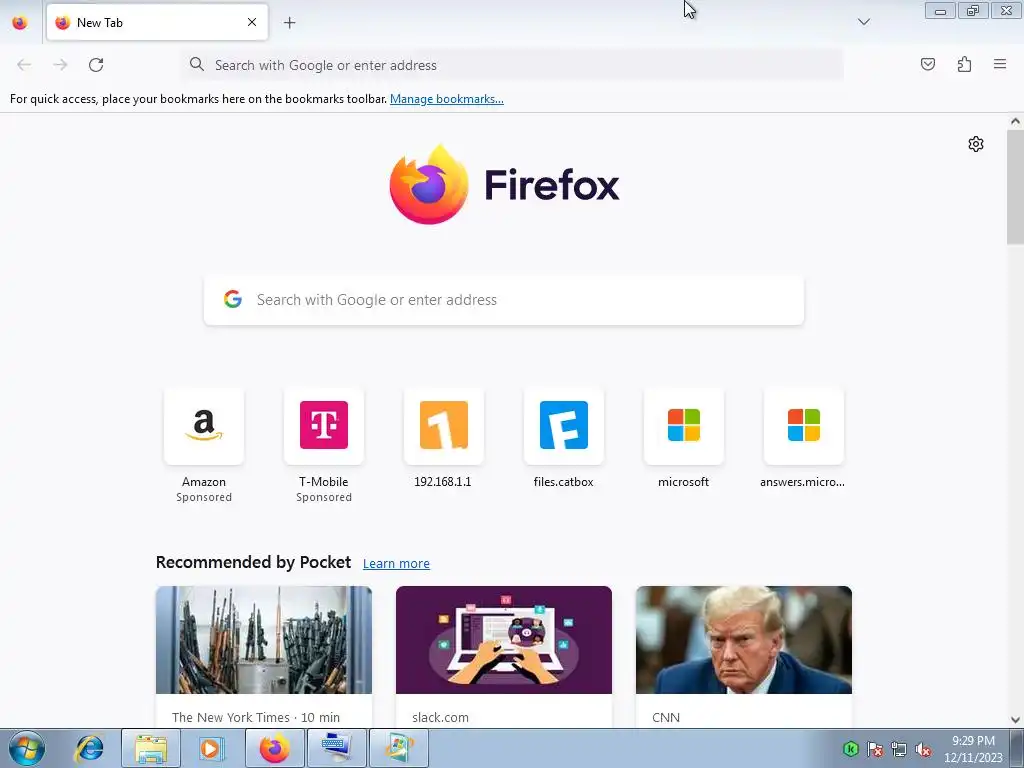Click the green K tray icon

click(850, 748)
